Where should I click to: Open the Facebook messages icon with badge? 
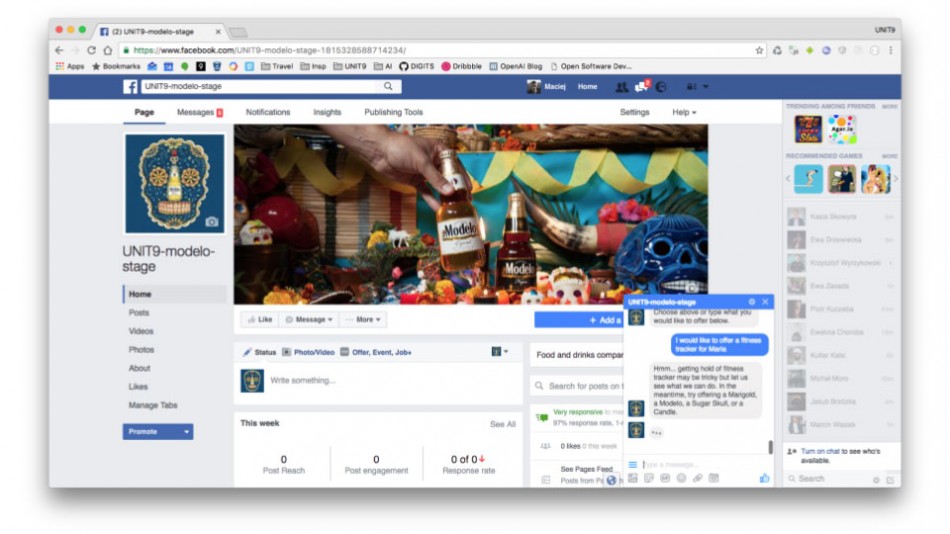pyautogui.click(x=642, y=87)
